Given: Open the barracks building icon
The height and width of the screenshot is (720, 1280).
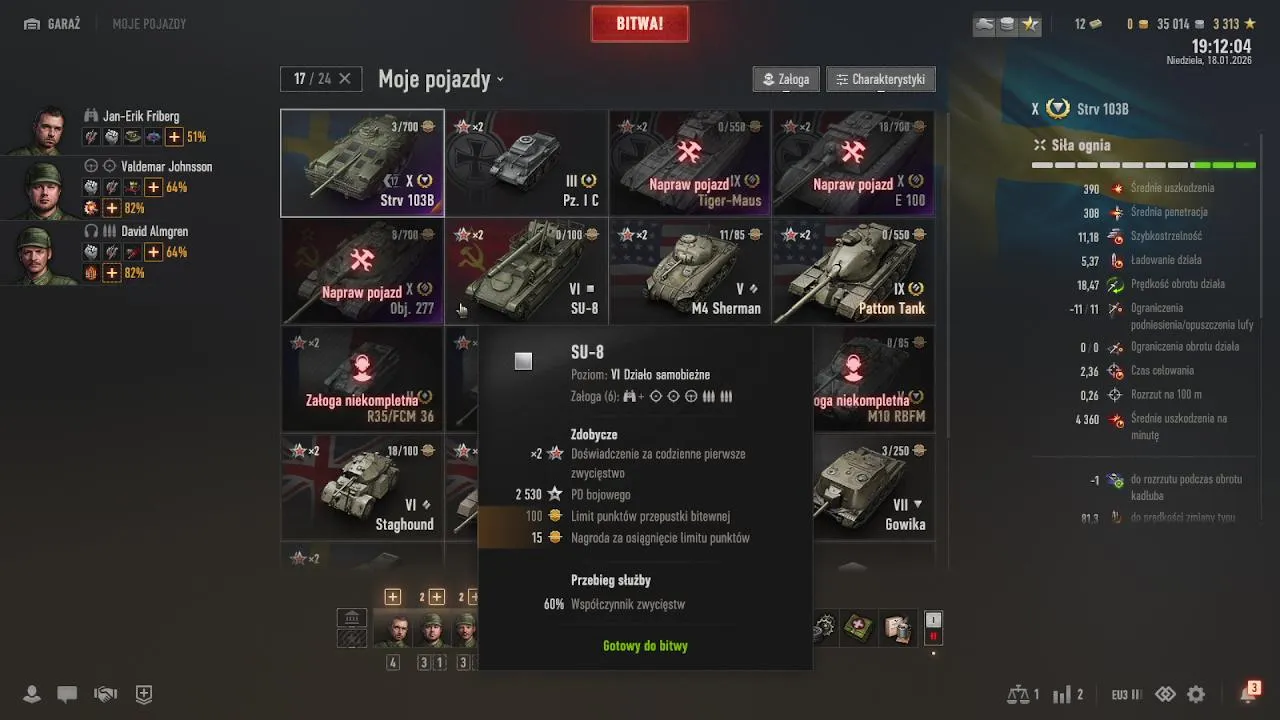Looking at the screenshot, I should point(352,617).
